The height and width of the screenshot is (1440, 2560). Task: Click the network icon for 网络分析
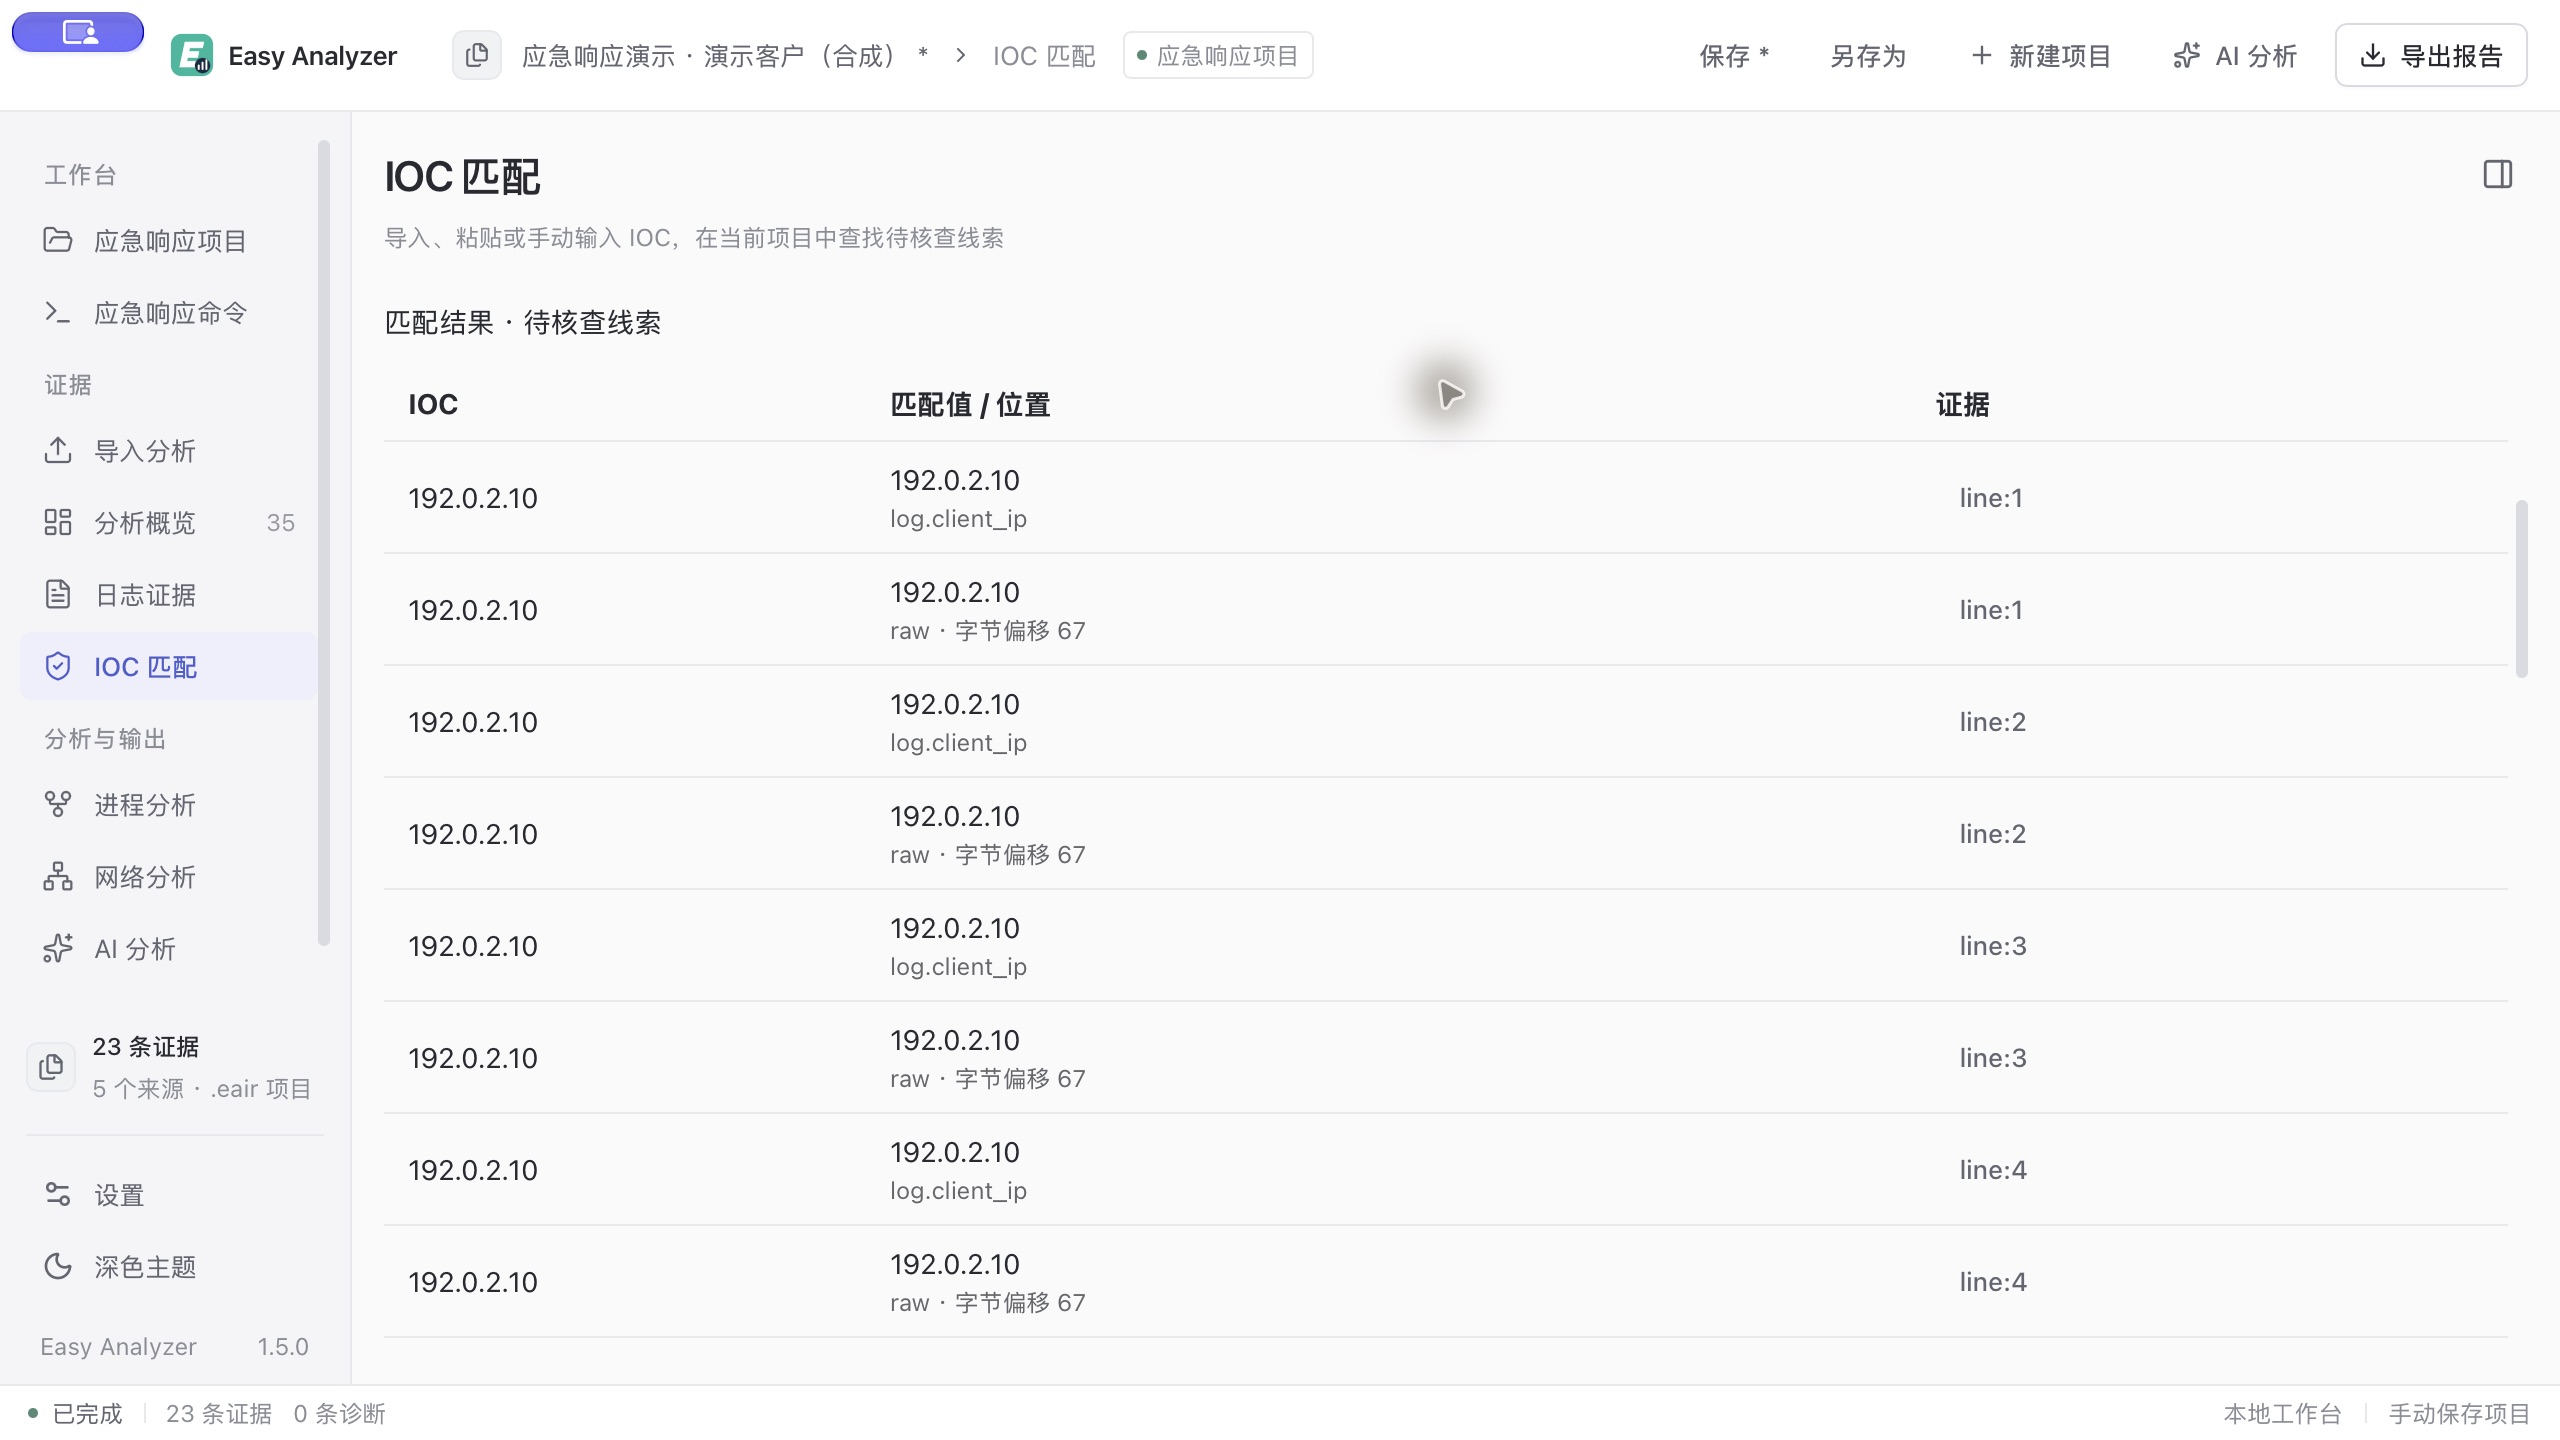point(58,876)
